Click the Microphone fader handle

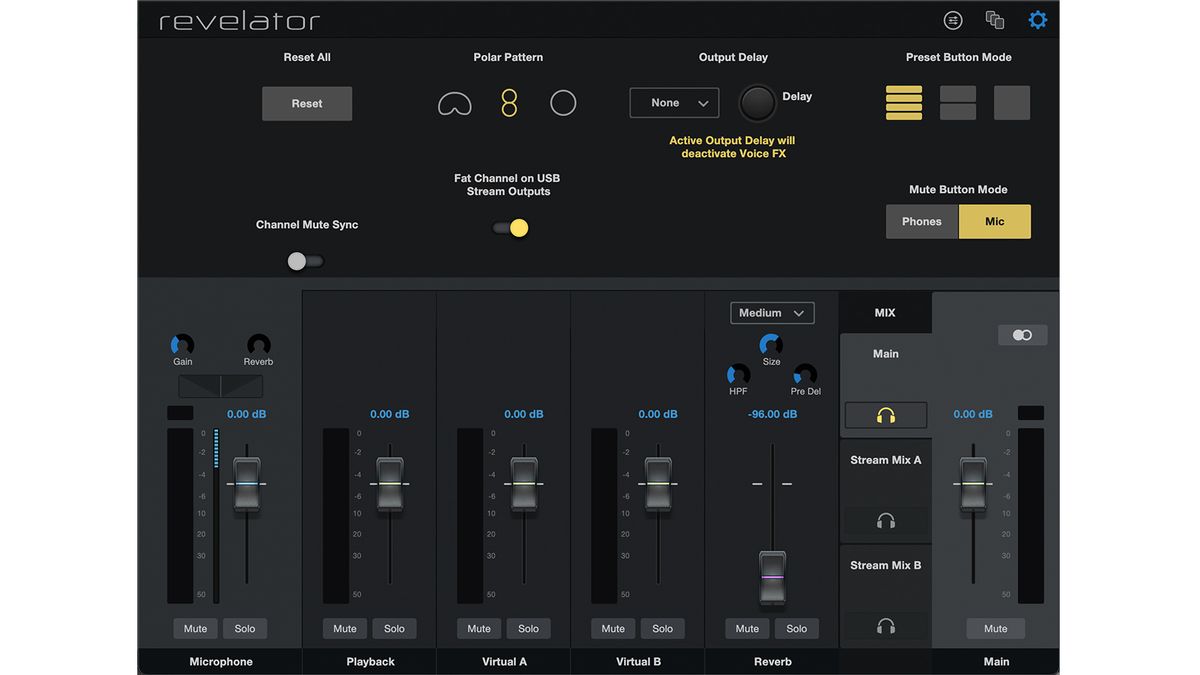pyautogui.click(x=247, y=484)
